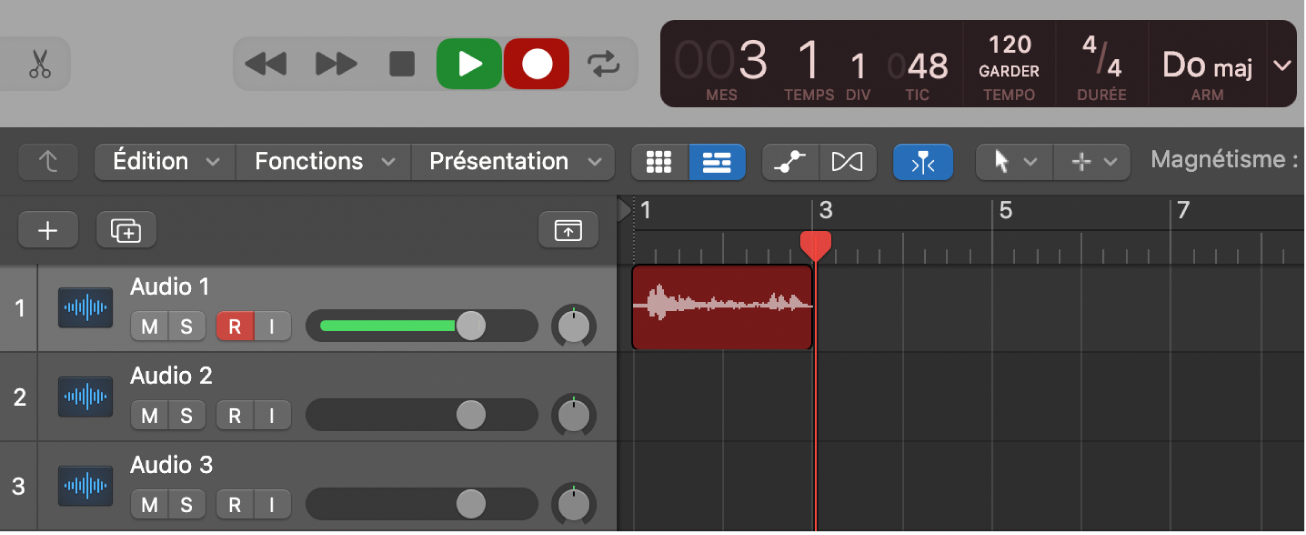Record-arm the Audio 2 track
The height and width of the screenshot is (535, 1306).
point(235,415)
